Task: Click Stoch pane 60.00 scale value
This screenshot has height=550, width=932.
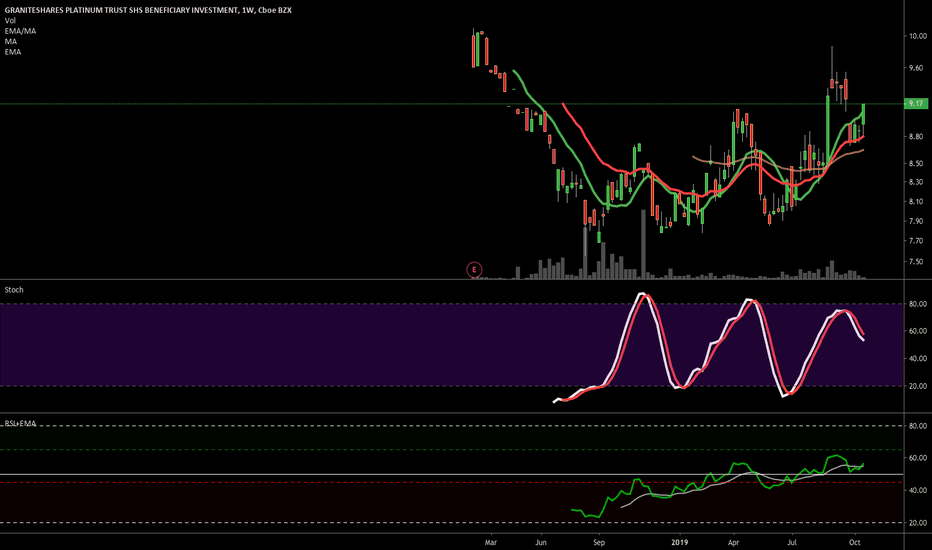Action: [917, 331]
